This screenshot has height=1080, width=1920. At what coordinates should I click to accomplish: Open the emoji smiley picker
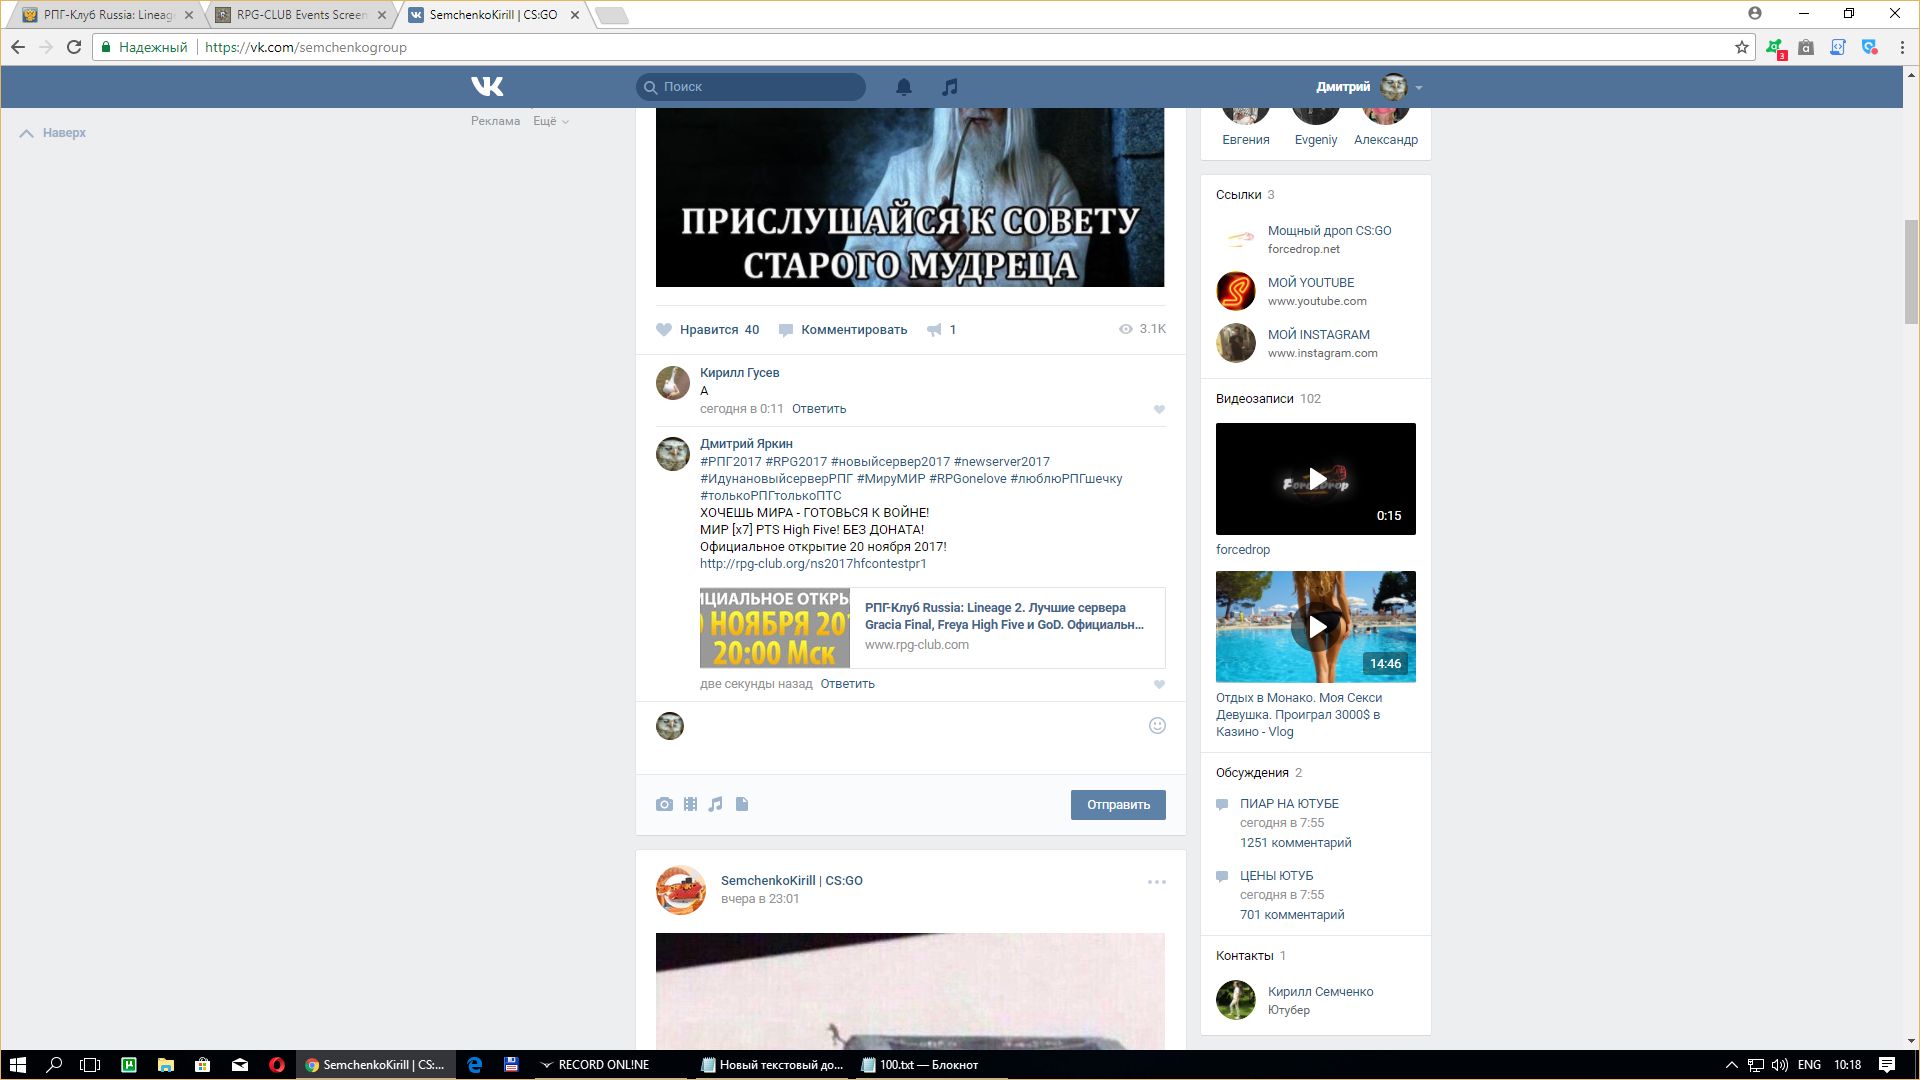[x=1157, y=726]
